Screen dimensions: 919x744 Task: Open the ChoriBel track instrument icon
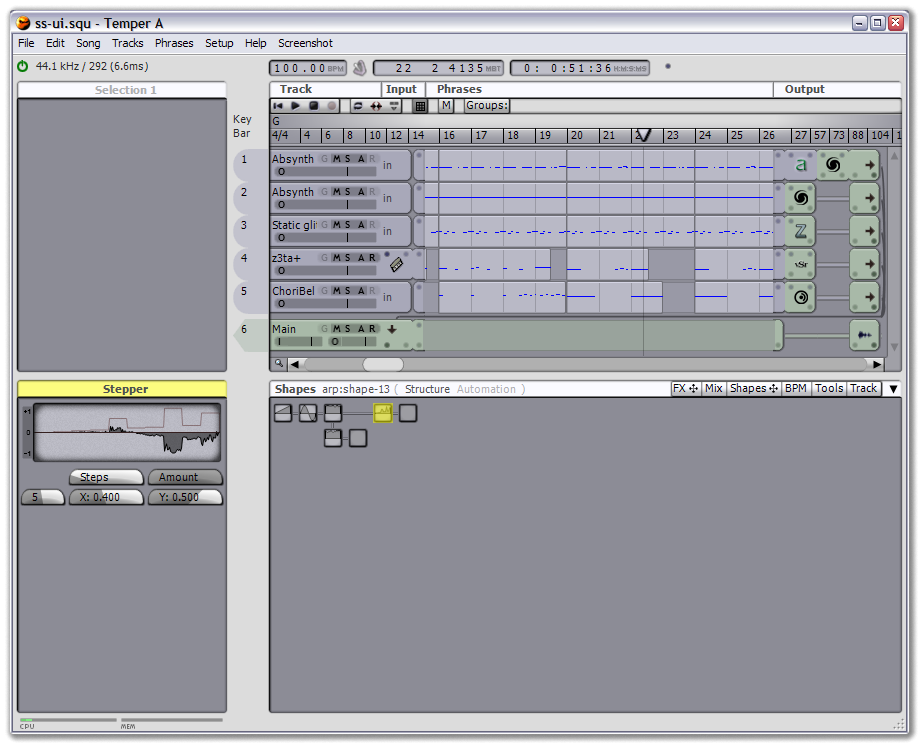[801, 297]
